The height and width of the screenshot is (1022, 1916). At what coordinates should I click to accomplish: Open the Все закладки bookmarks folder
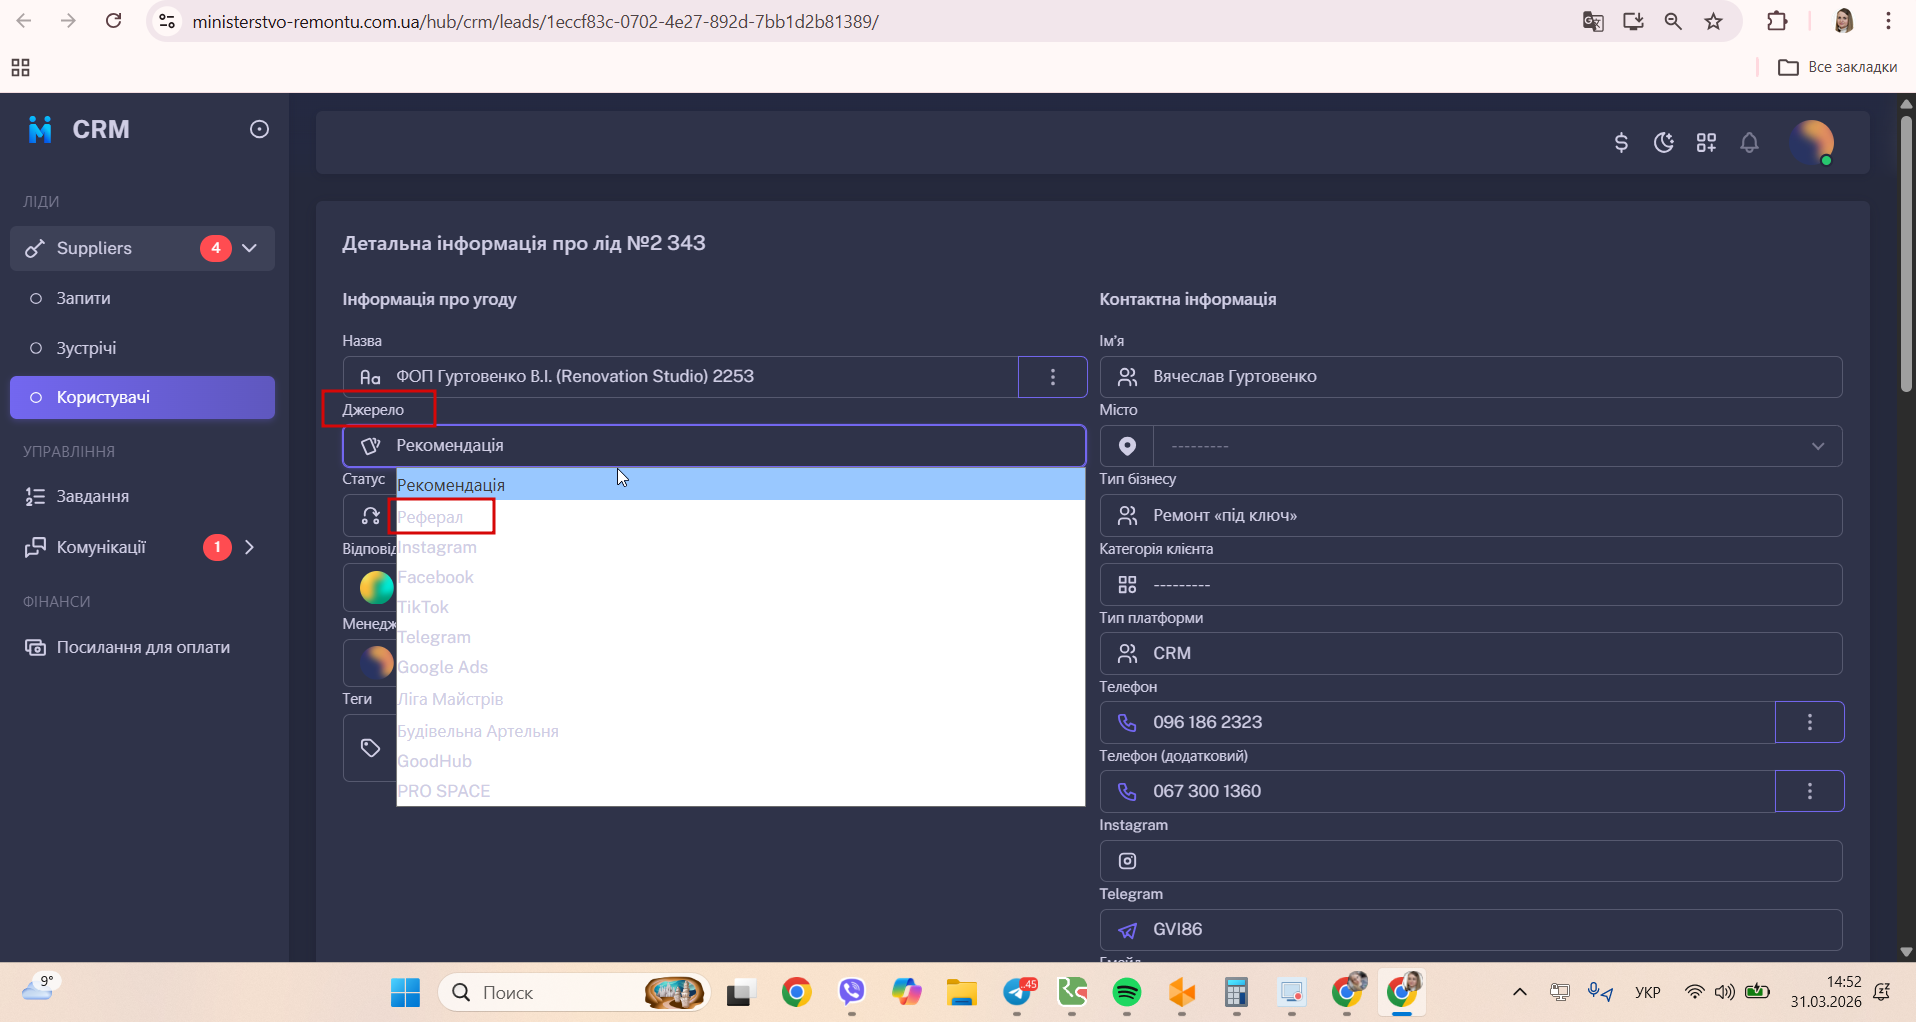[1837, 67]
